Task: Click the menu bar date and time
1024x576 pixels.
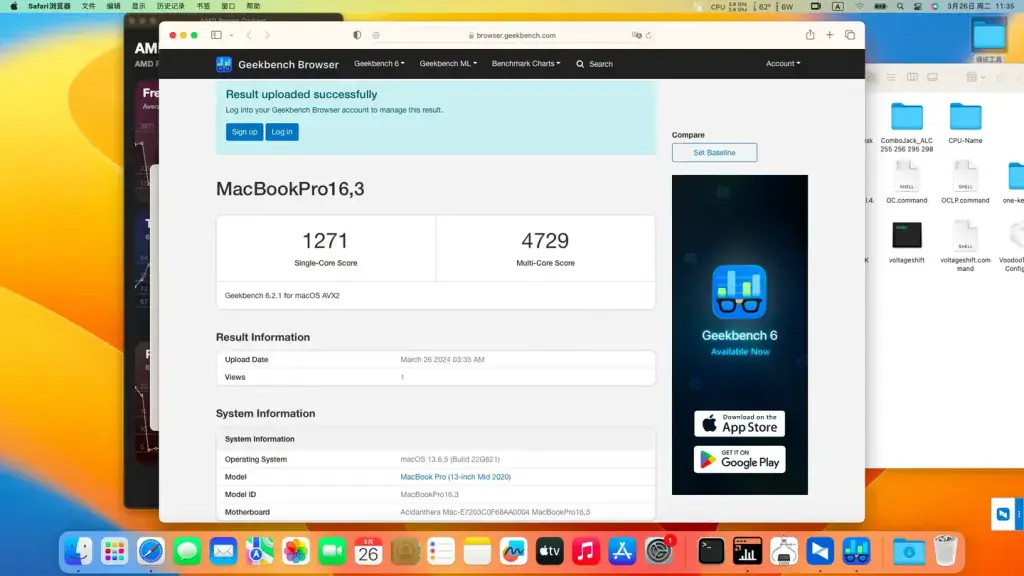Action: [981, 6]
